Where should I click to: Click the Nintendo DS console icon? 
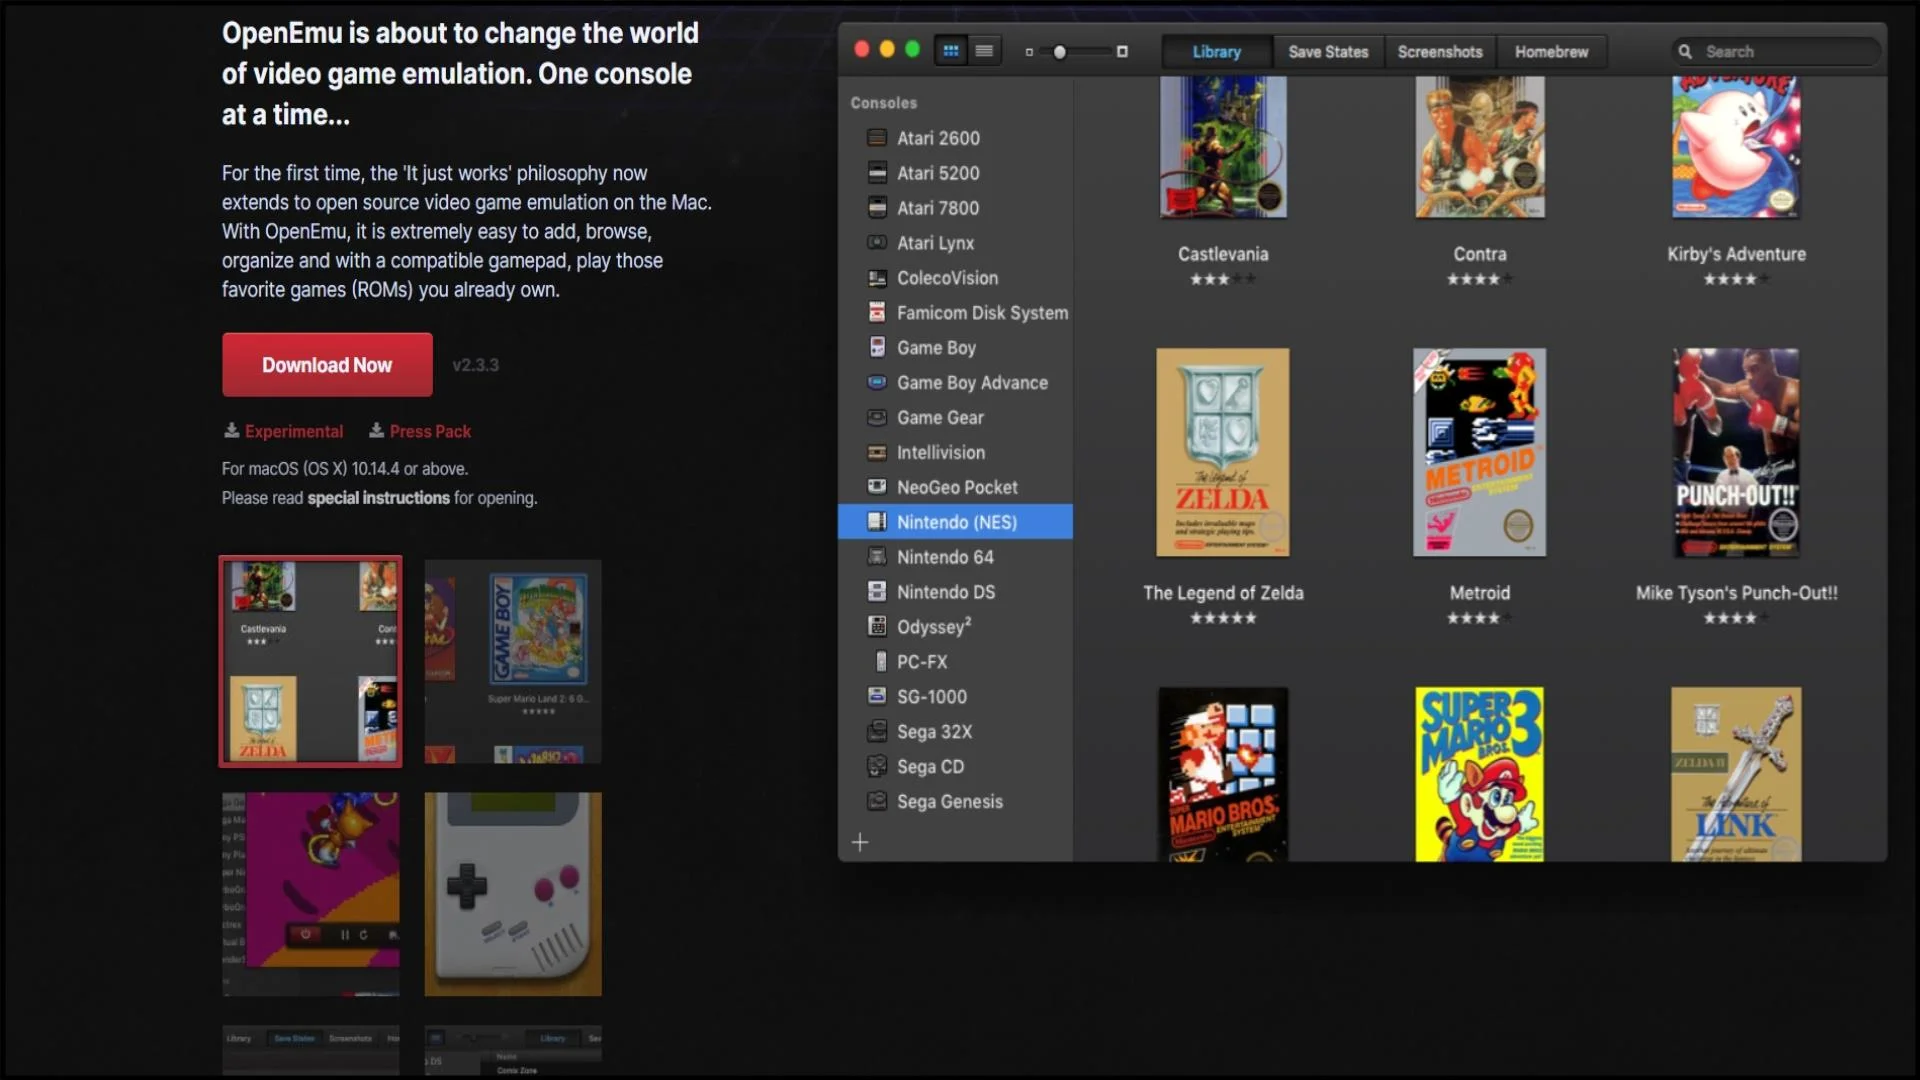pos(877,592)
